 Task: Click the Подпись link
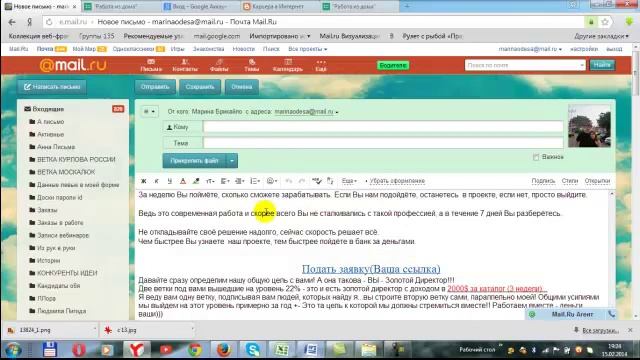click(x=543, y=181)
